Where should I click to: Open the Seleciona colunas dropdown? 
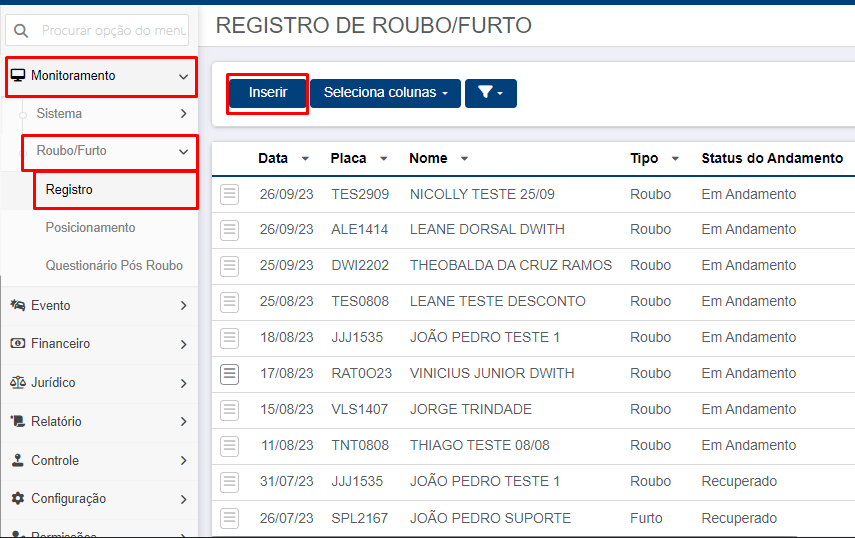click(x=386, y=93)
